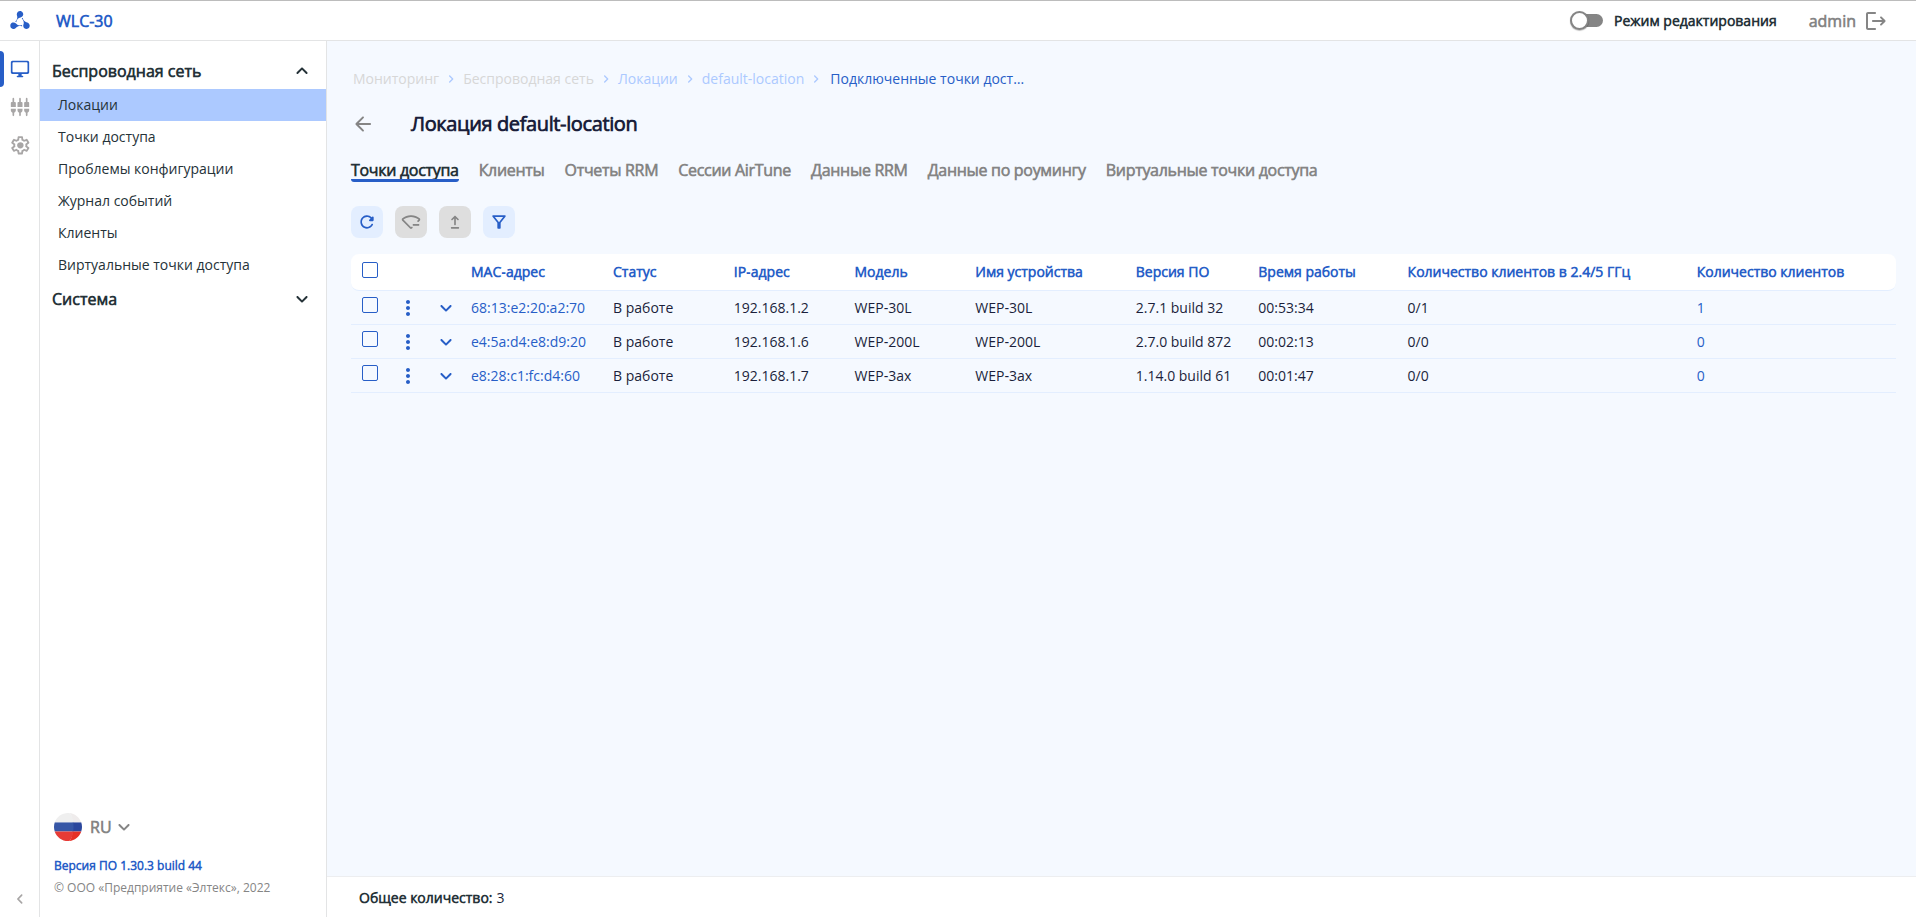1916x917 pixels.
Task: Expand row details for 68:13:e2:20:a2:70
Action: point(446,308)
